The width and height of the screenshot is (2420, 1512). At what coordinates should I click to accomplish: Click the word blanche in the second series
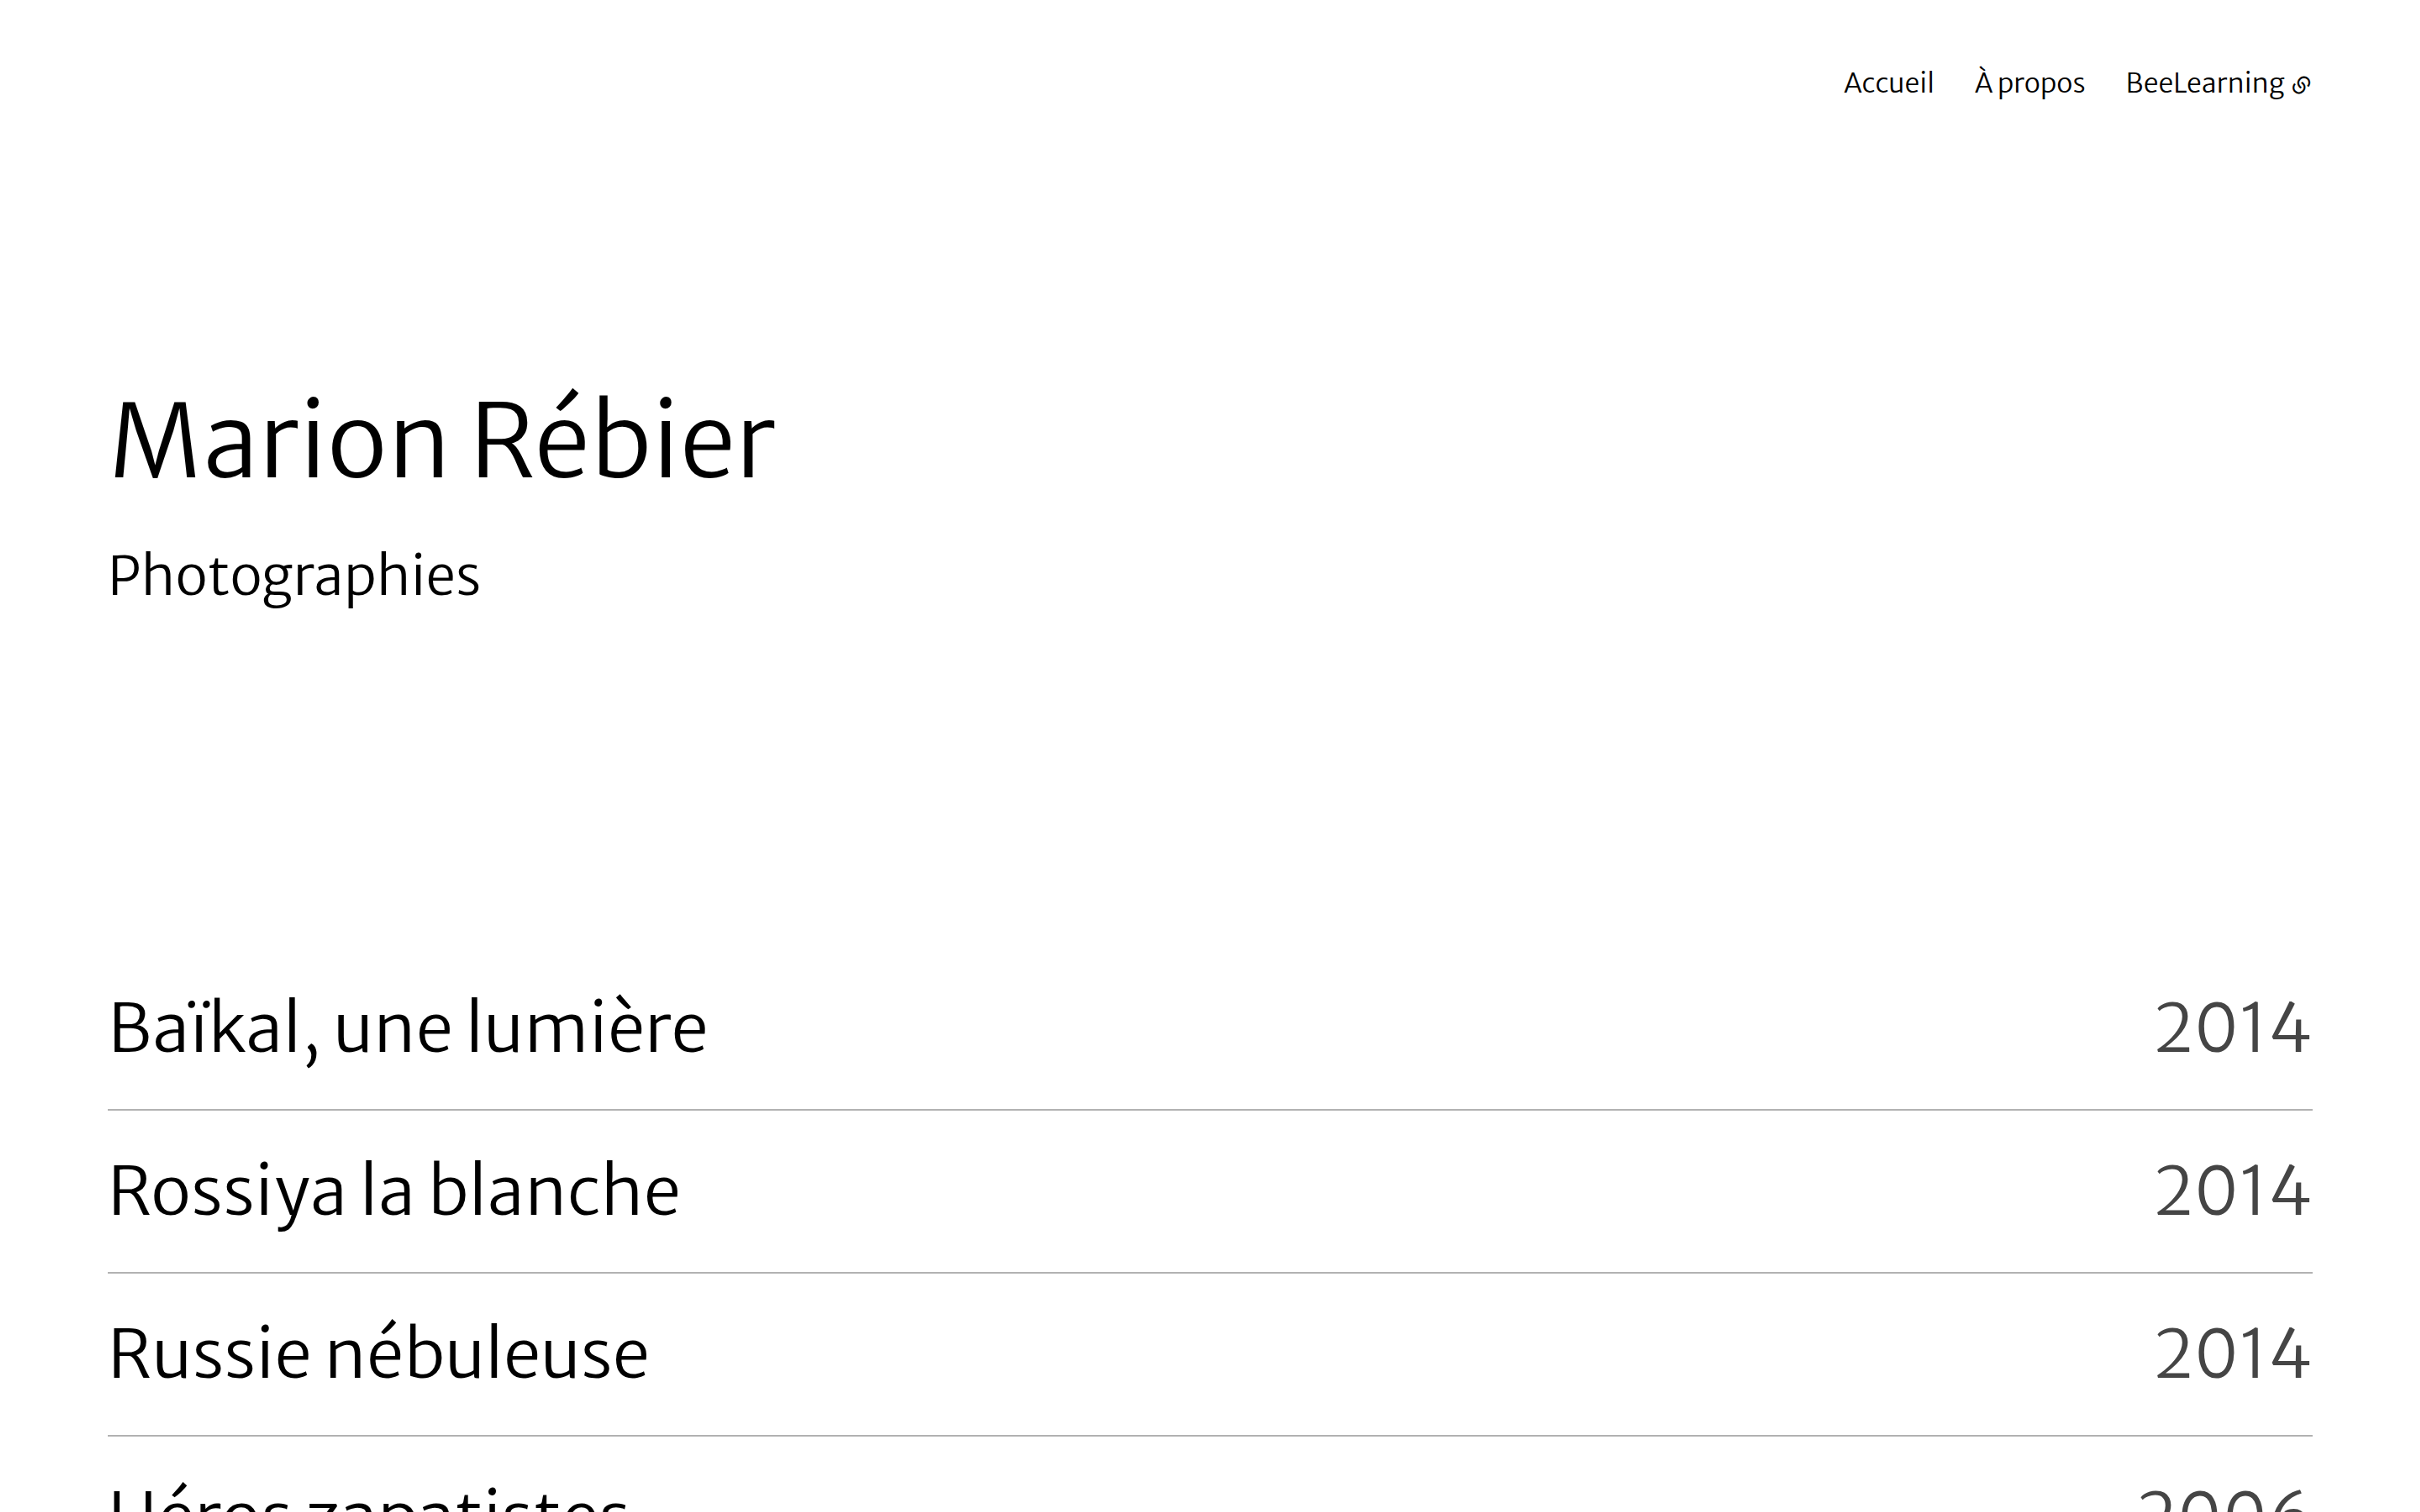[x=554, y=1191]
